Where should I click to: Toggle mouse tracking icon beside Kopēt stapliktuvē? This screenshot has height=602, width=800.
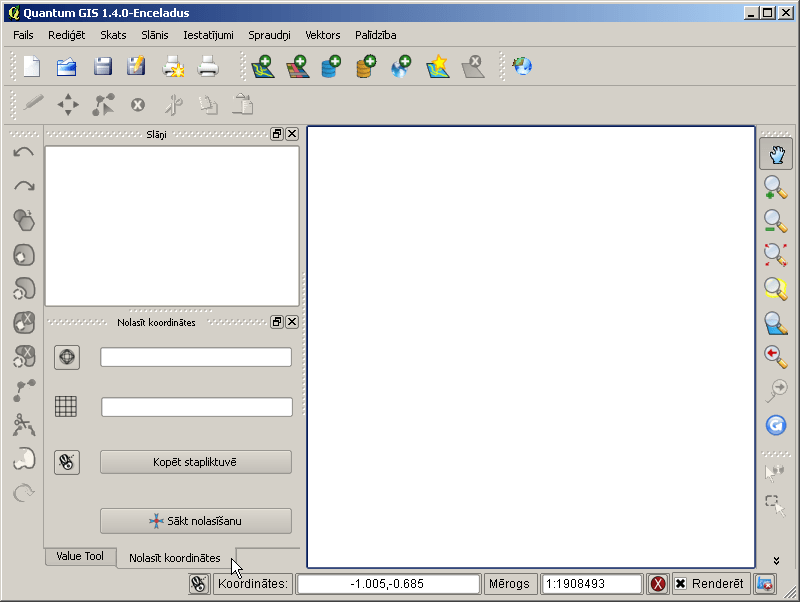point(67,462)
